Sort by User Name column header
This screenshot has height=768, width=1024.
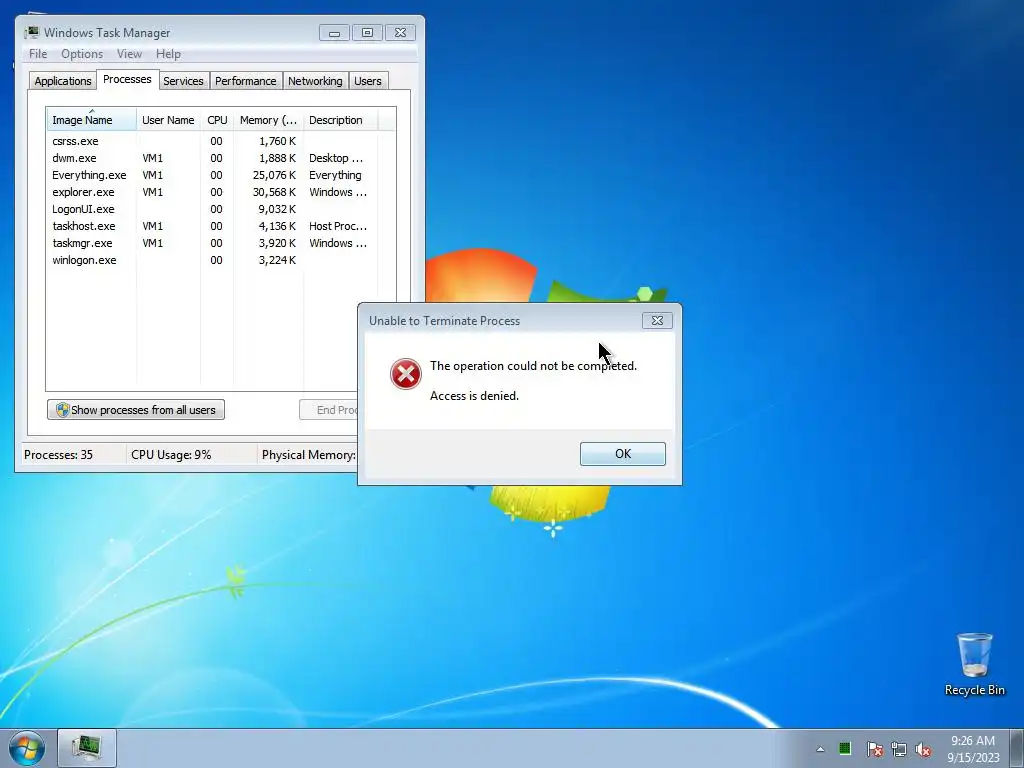pyautogui.click(x=168, y=120)
